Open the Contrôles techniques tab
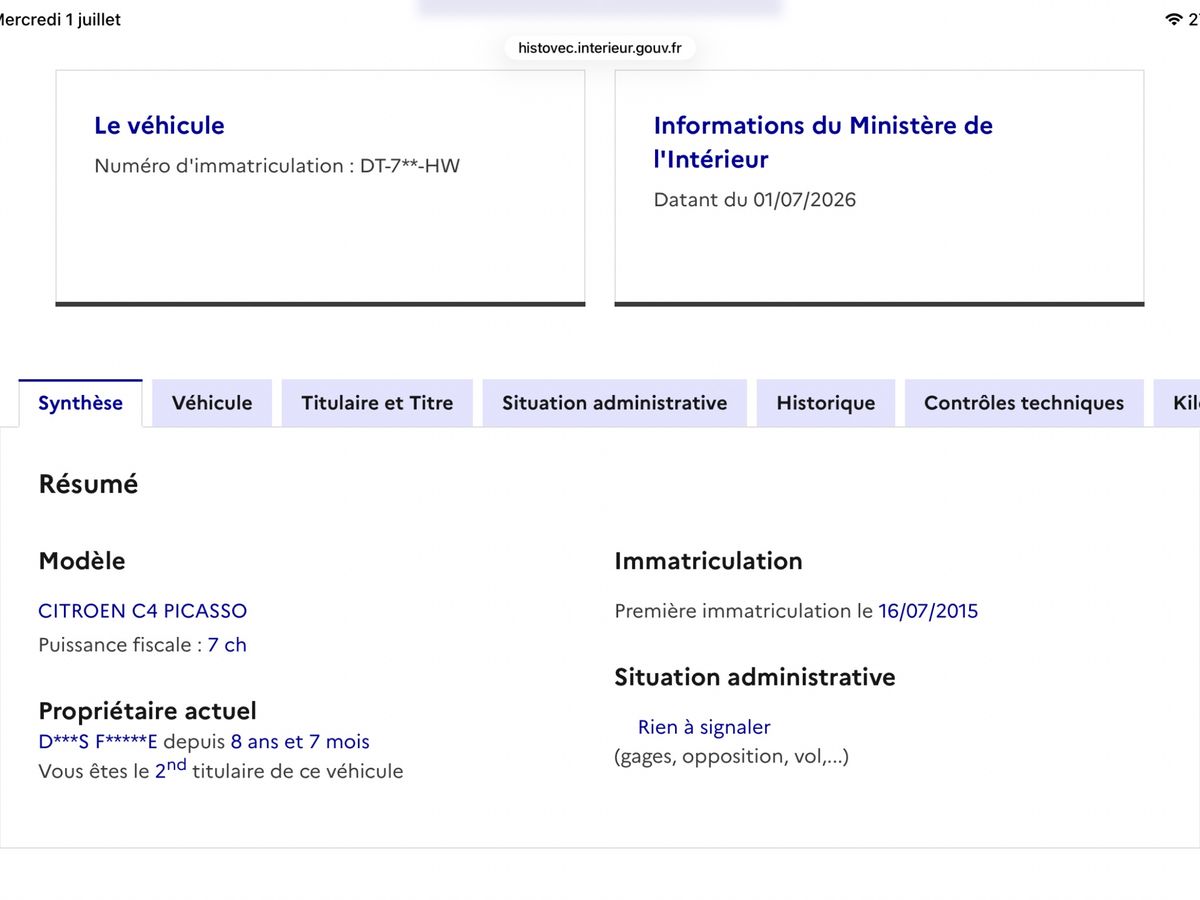Viewport: 1200px width, 900px height. [x=1024, y=403]
